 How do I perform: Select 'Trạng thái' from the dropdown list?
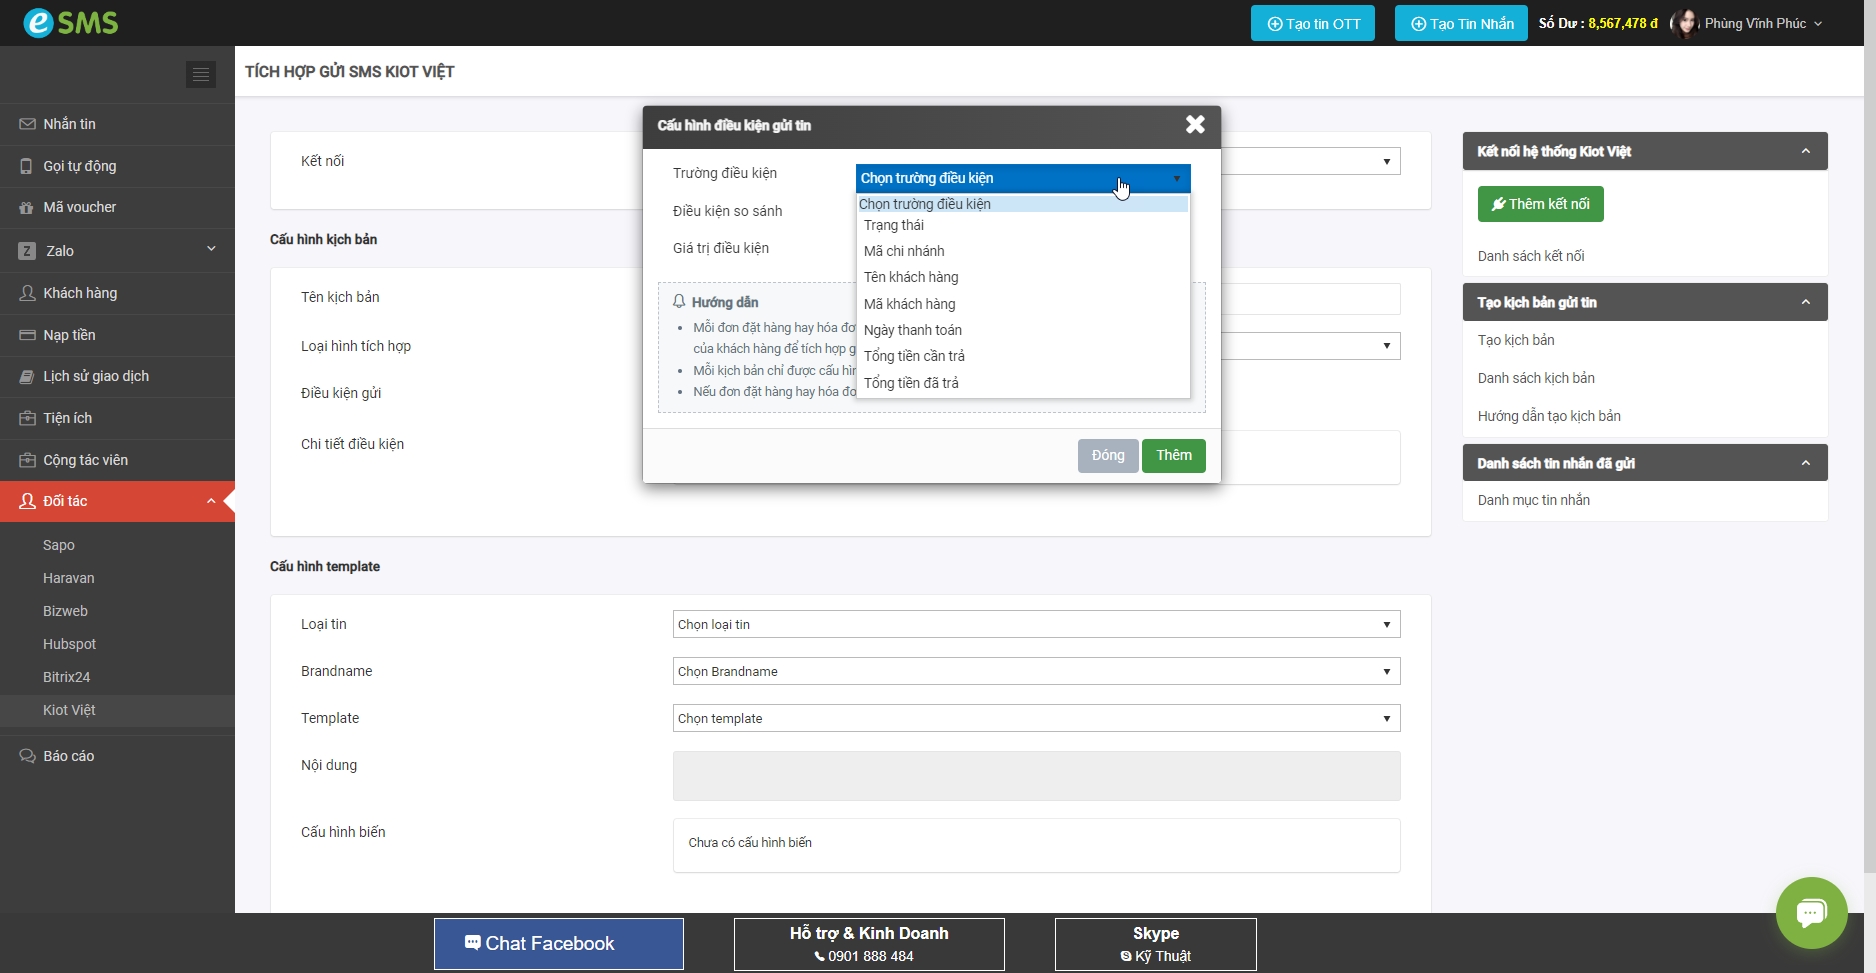[x=894, y=225]
